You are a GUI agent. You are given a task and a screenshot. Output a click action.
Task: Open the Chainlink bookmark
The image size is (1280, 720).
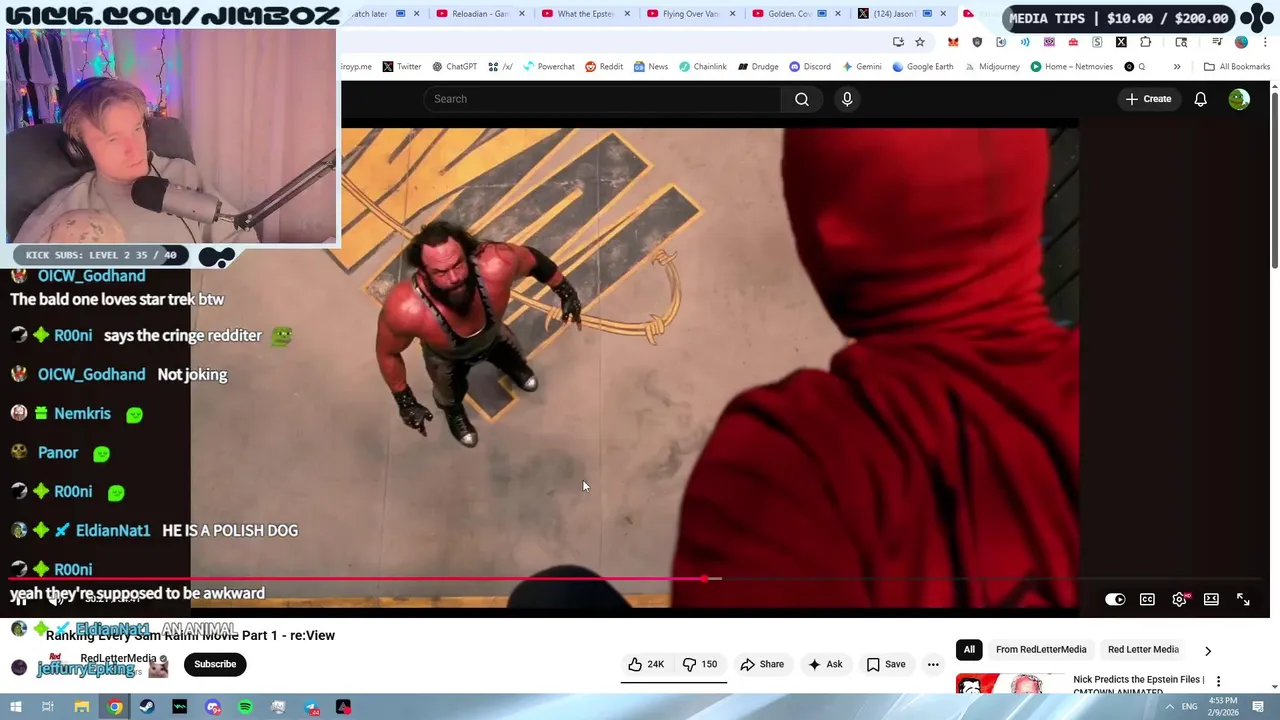click(703, 67)
